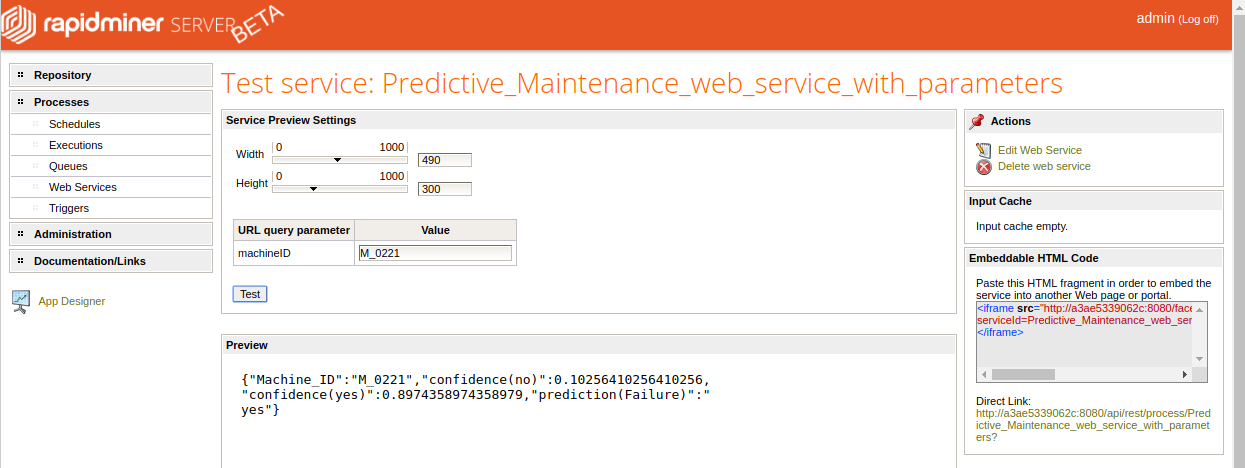Collapse the Processes section
This screenshot has width=1245, height=468.
tap(61, 102)
